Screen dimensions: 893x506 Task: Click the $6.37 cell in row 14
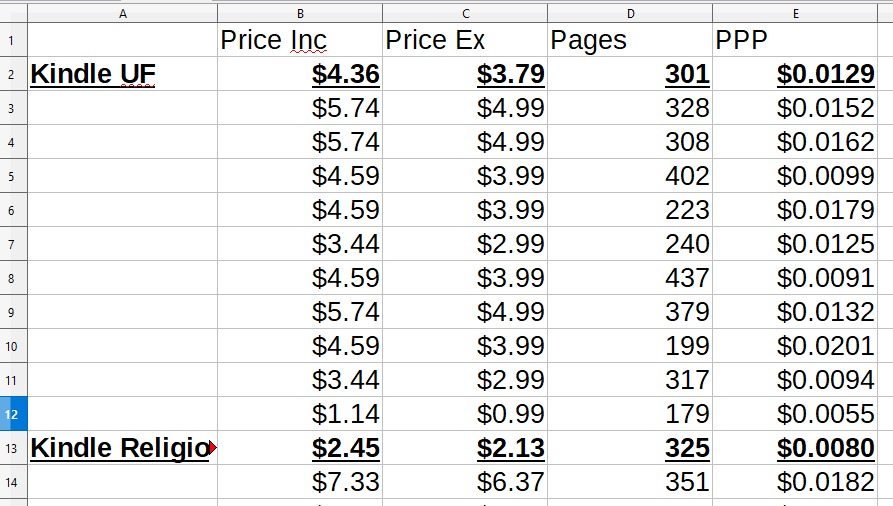[465, 482]
